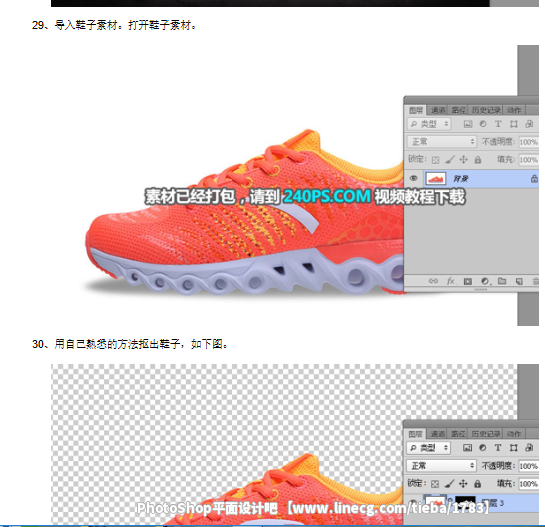The image size is (545, 527).
Task: Click step text 30、用自己熟悉的方法抠出鞋子
Action: pos(130,344)
